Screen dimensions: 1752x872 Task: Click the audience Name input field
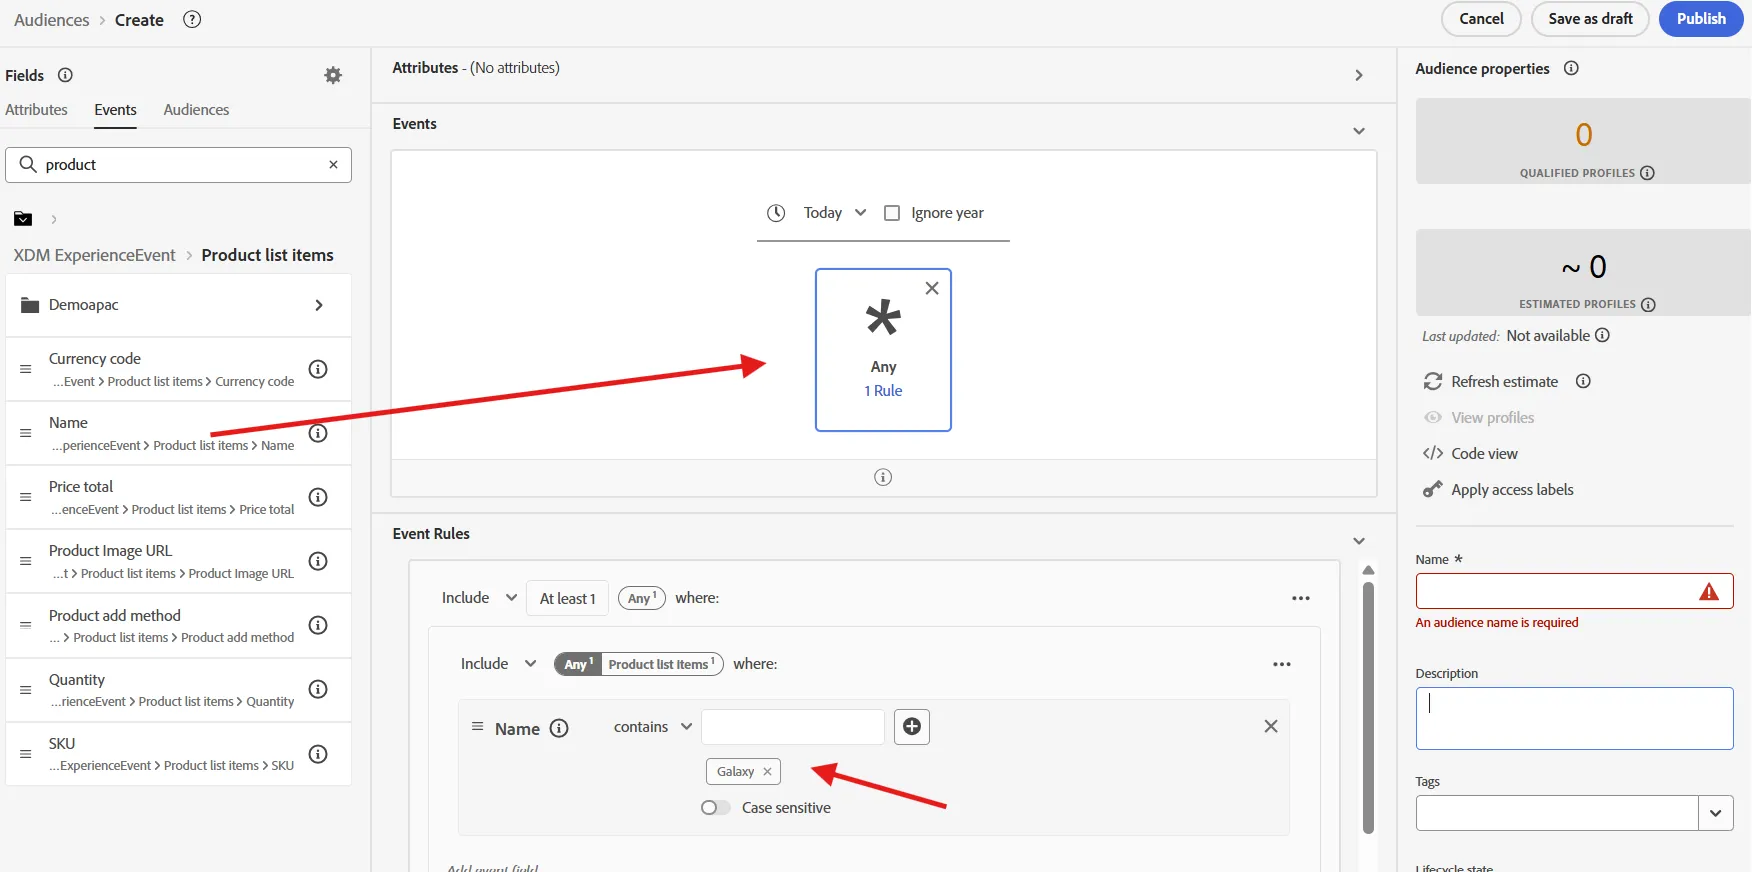tap(1574, 591)
